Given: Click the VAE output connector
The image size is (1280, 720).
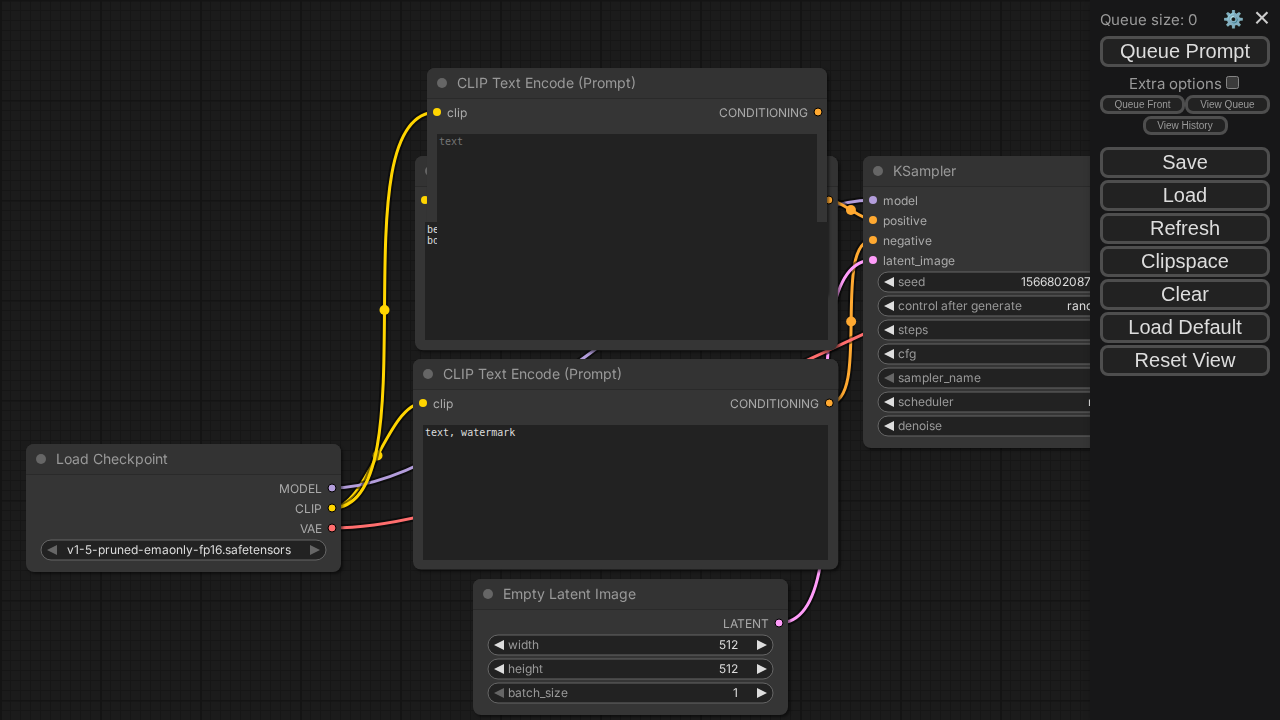Looking at the screenshot, I should pyautogui.click(x=332, y=528).
